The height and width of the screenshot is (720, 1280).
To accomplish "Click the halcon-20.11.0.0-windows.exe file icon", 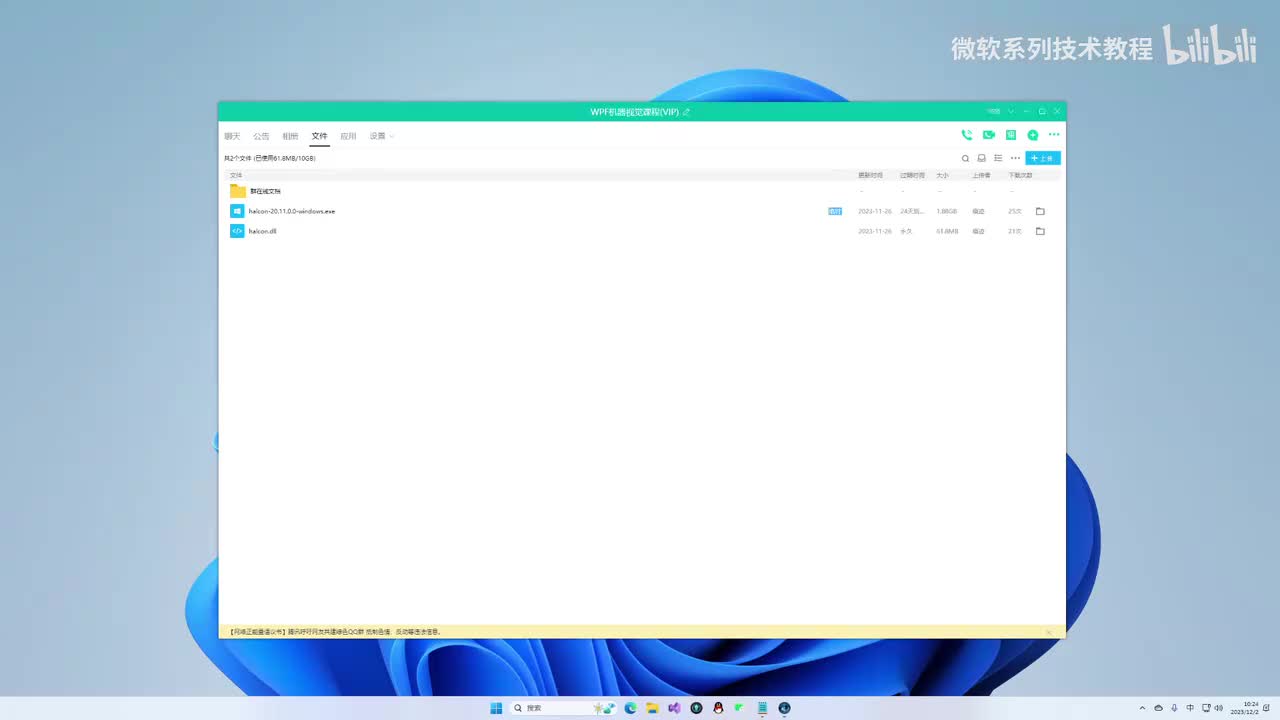I will coord(237,211).
